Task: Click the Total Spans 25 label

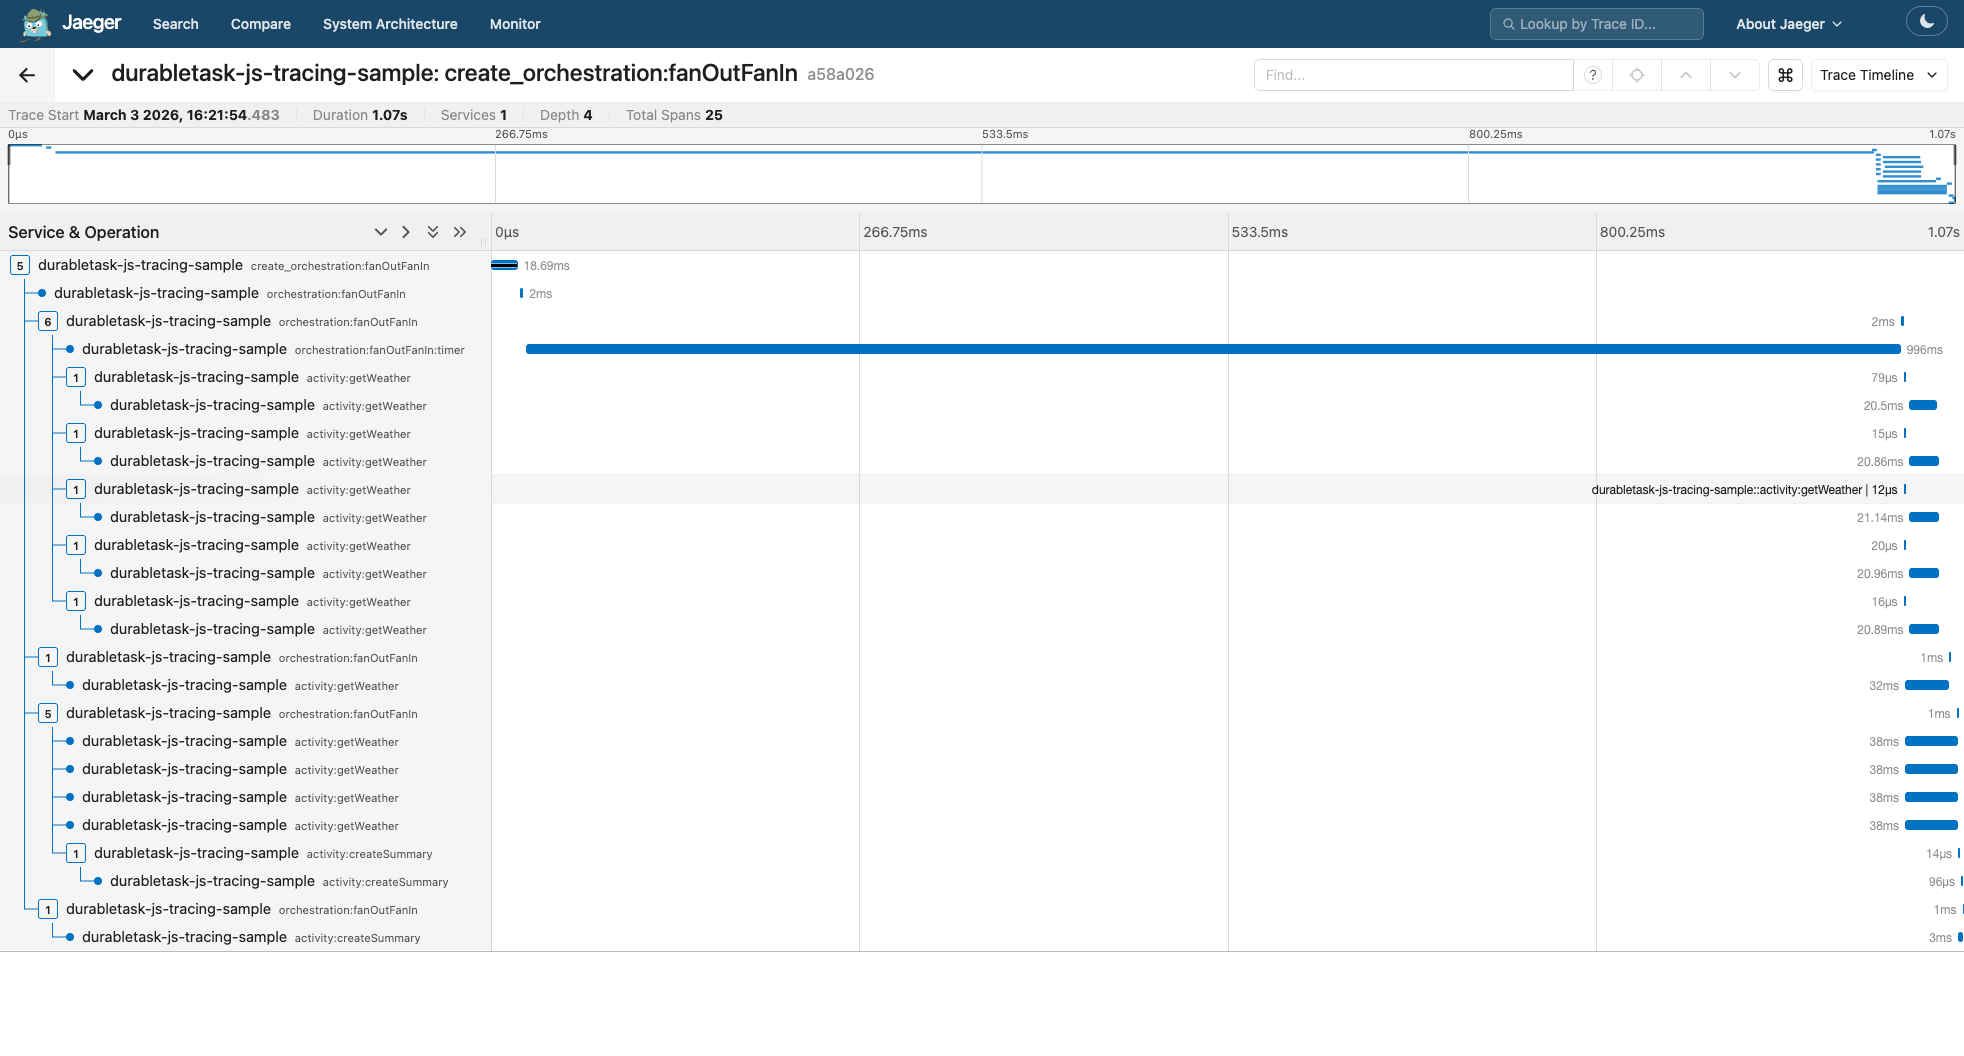Action: coord(674,115)
